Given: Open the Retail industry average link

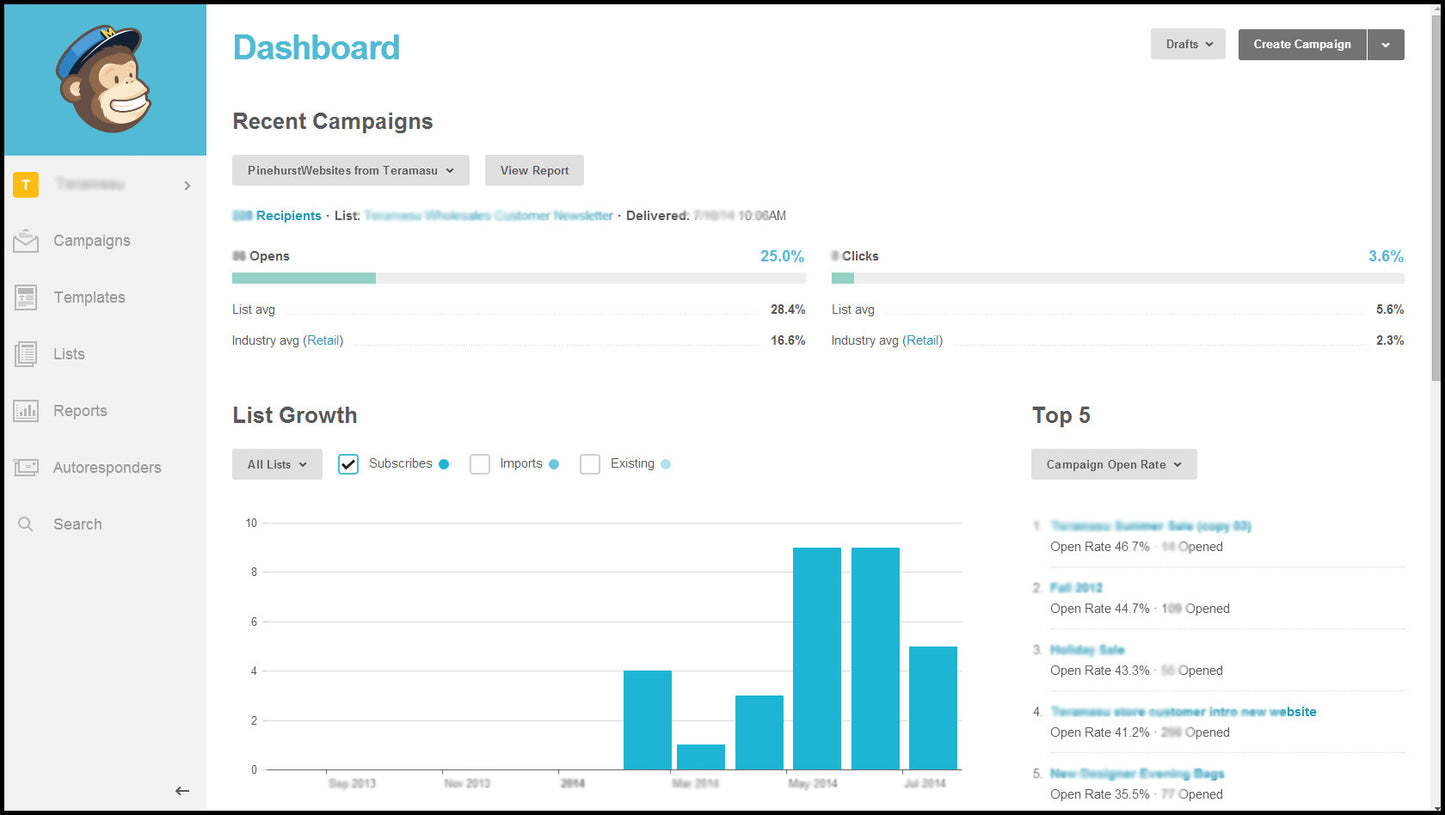Looking at the screenshot, I should tap(324, 340).
